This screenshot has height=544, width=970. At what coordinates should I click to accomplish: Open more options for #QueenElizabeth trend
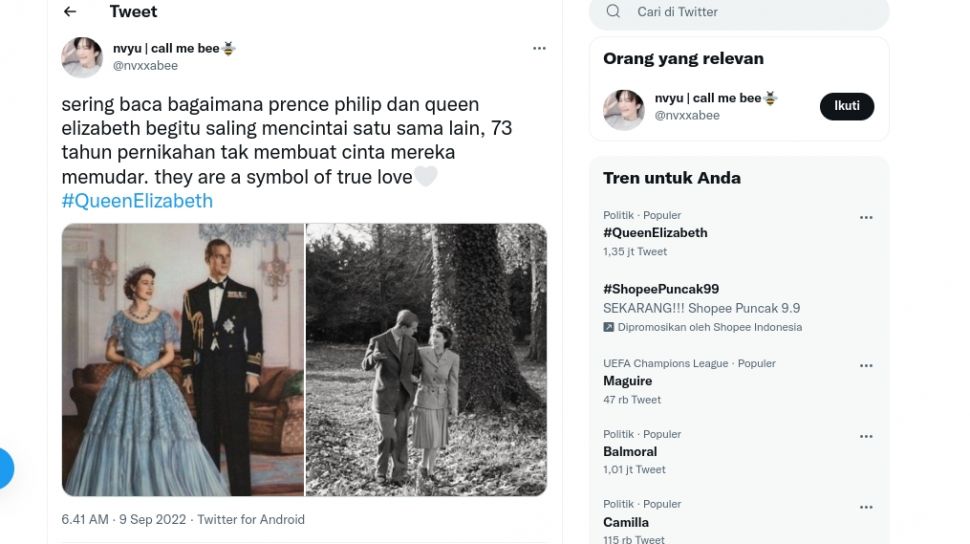click(x=866, y=218)
